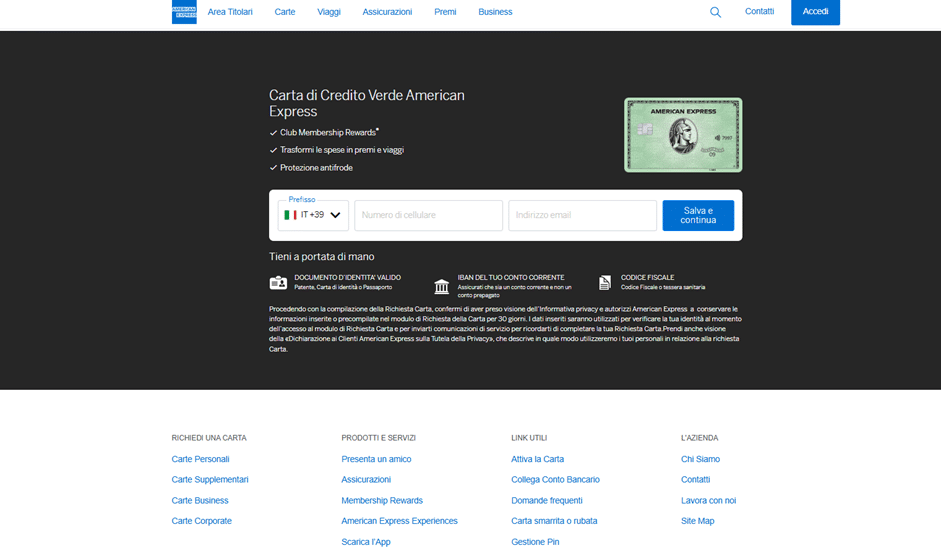Viewport: 941px width, 556px height.
Task: Click the 'PRODOTTI E SERVIZI' footer heading
Action: pos(379,438)
